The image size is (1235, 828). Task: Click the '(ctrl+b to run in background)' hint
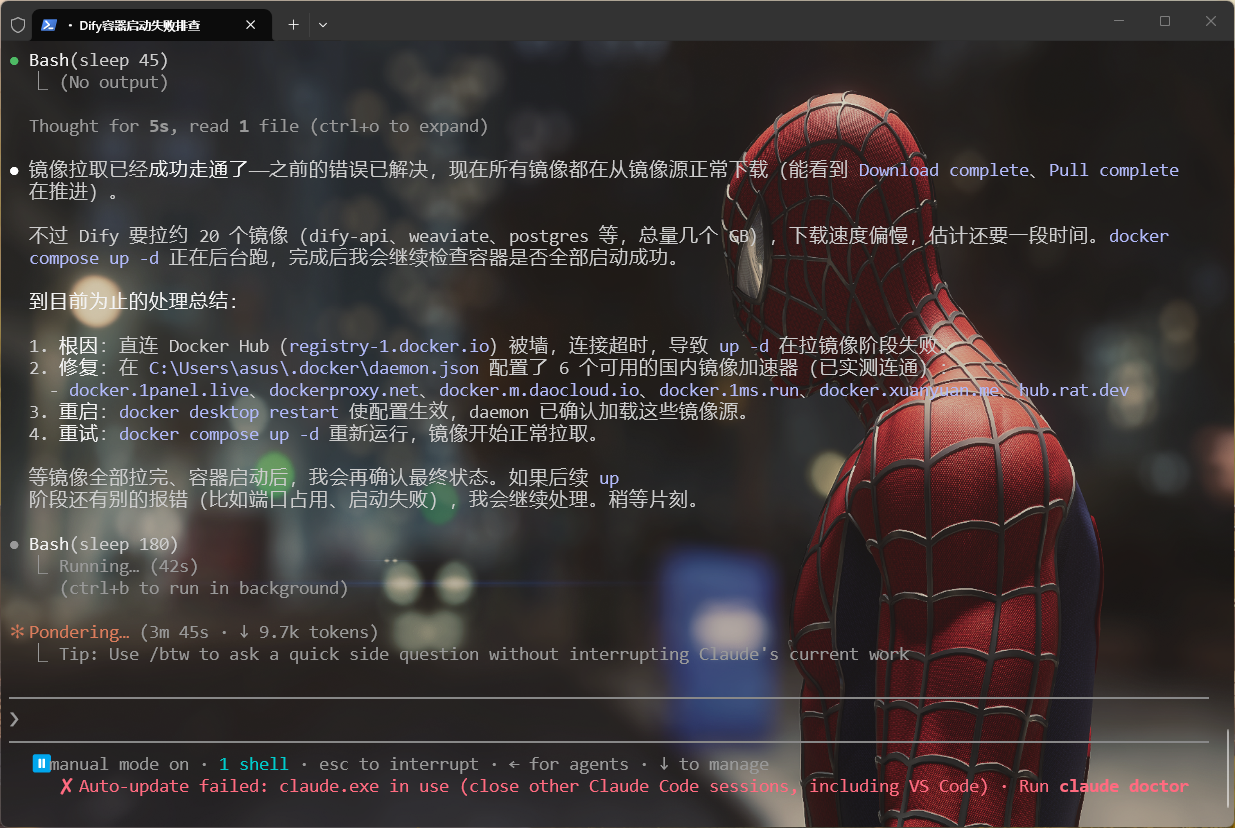point(204,588)
